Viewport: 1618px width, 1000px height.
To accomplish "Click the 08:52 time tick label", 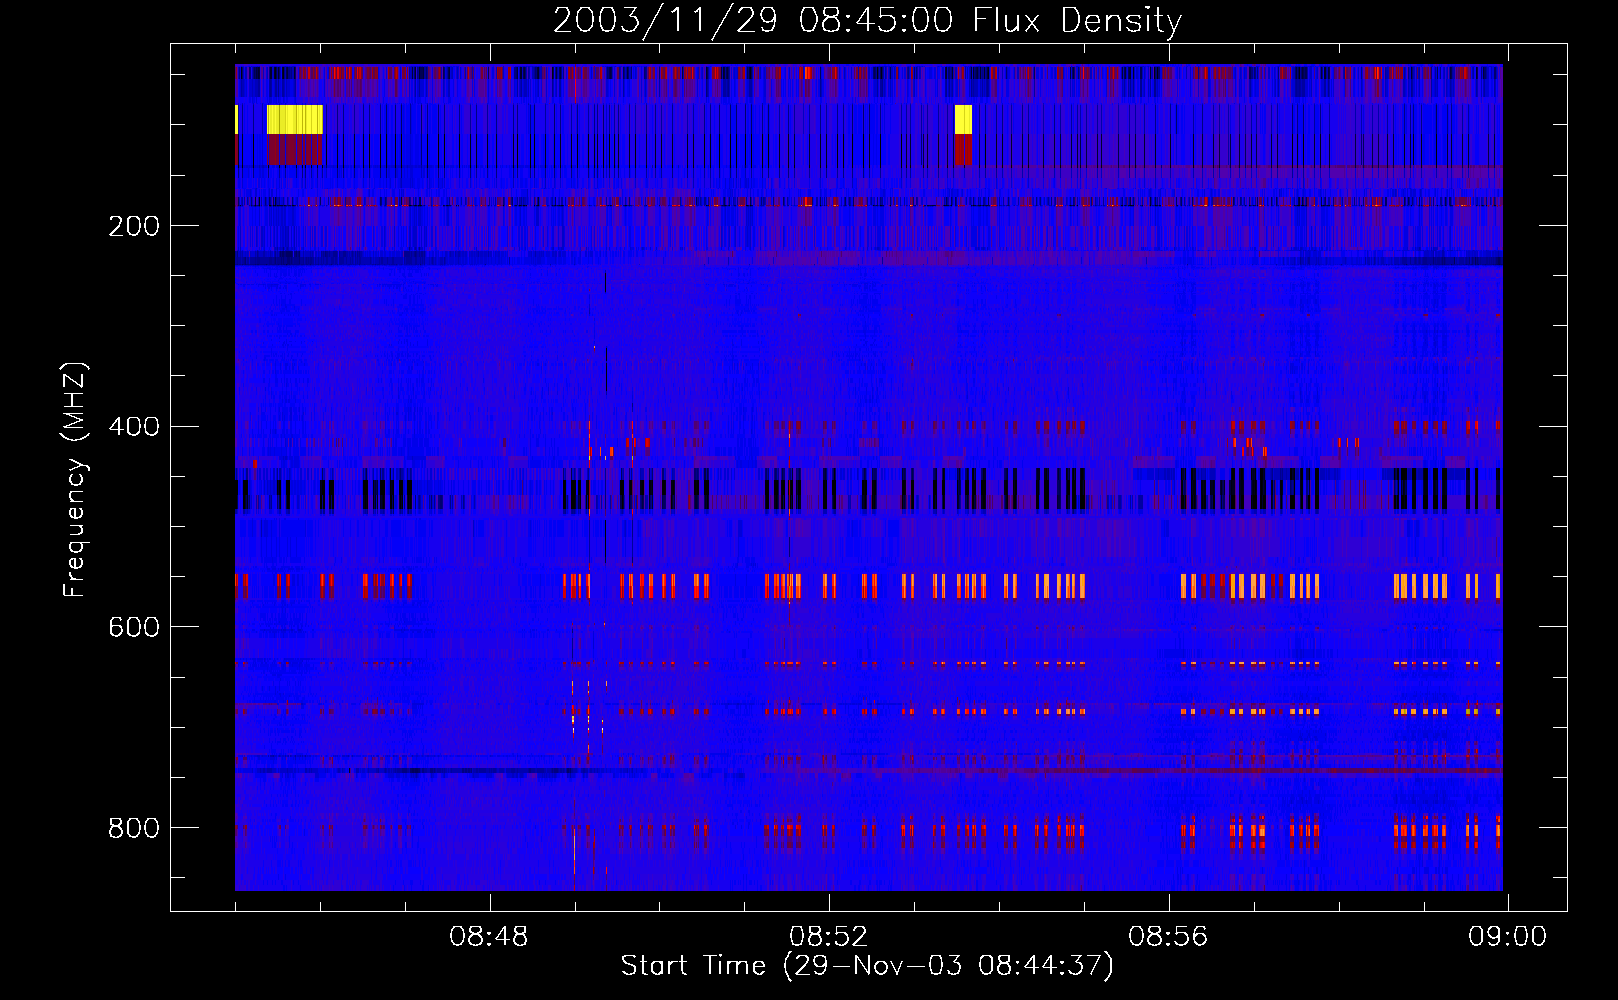I will (x=828, y=937).
